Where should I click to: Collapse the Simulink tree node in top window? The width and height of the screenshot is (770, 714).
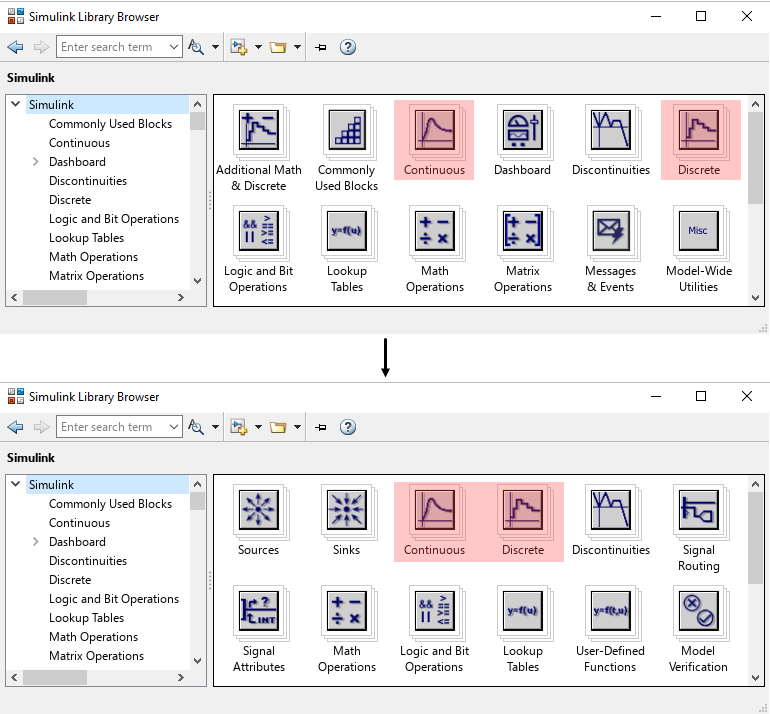click(16, 104)
